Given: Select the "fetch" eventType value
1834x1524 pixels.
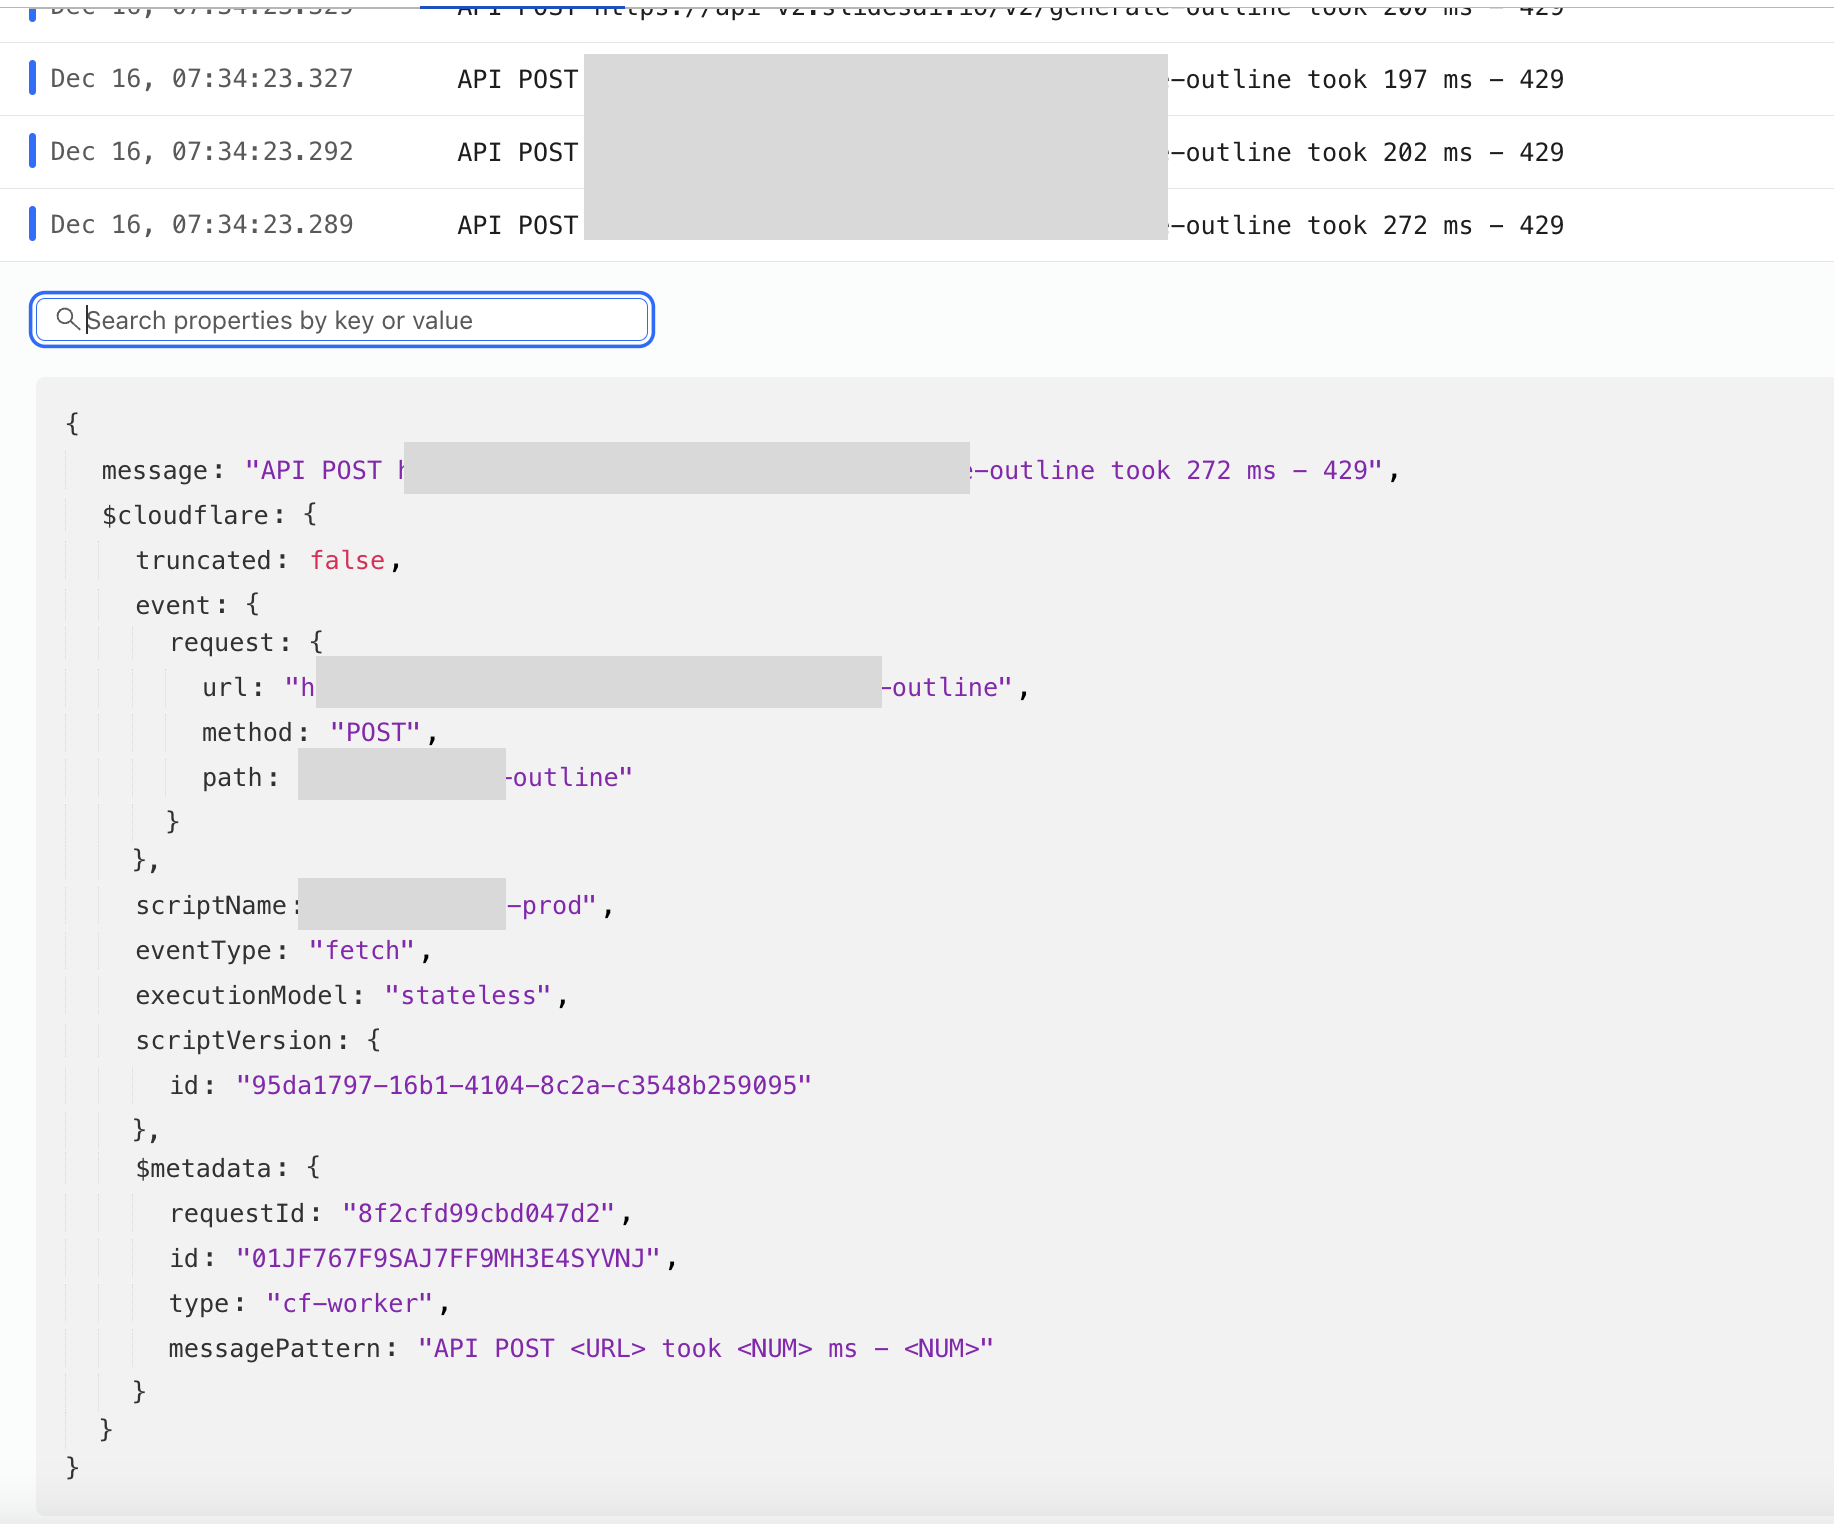Looking at the screenshot, I should pos(362,950).
